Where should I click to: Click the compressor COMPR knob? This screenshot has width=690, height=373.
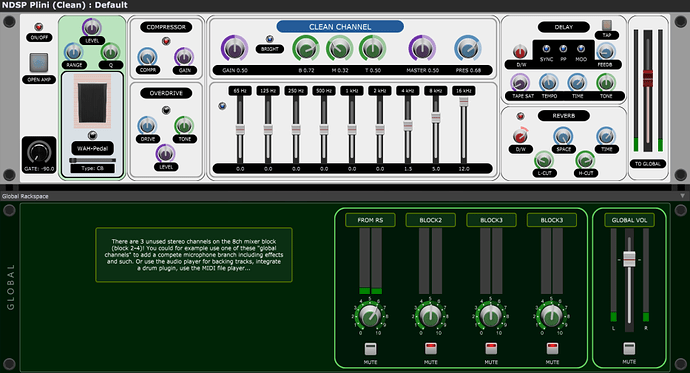147,57
